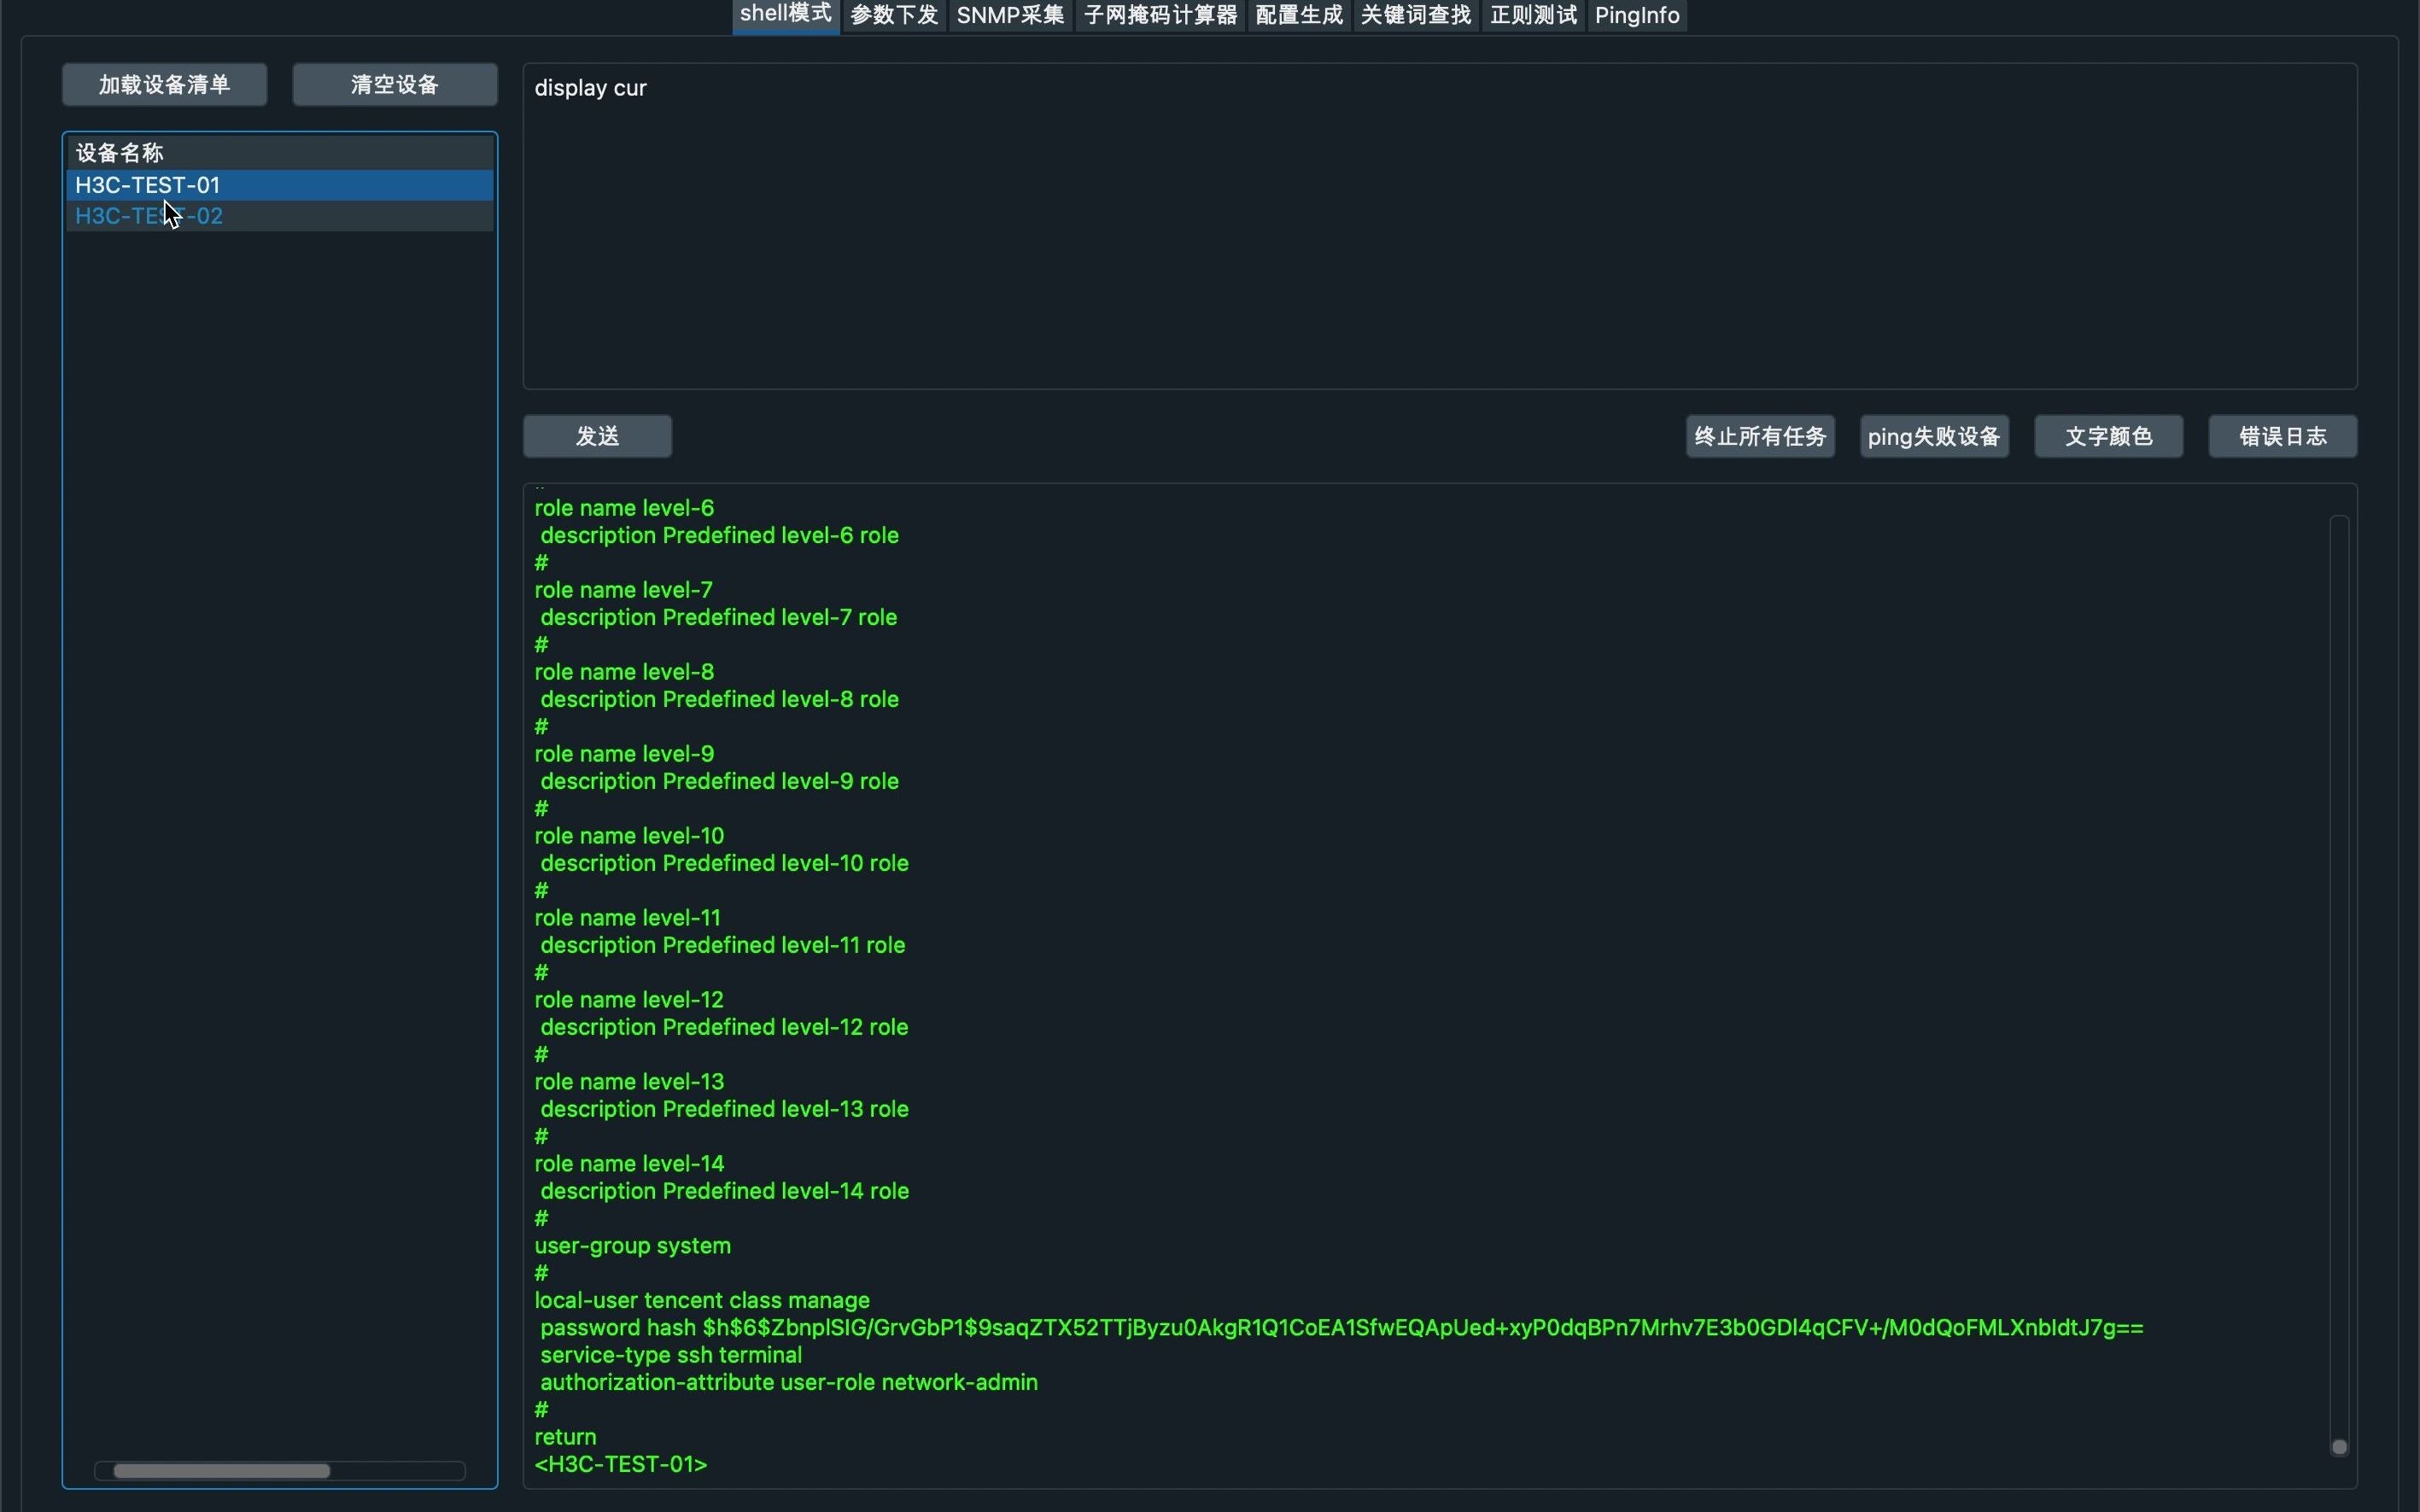Select device H3C-TEST-01 in list

(280, 185)
